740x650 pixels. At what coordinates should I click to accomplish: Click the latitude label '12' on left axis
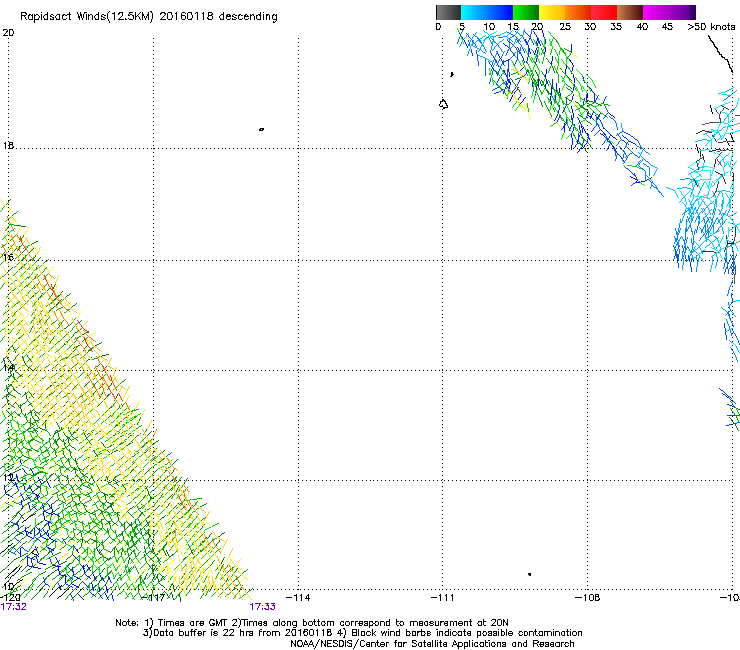(x=8, y=477)
